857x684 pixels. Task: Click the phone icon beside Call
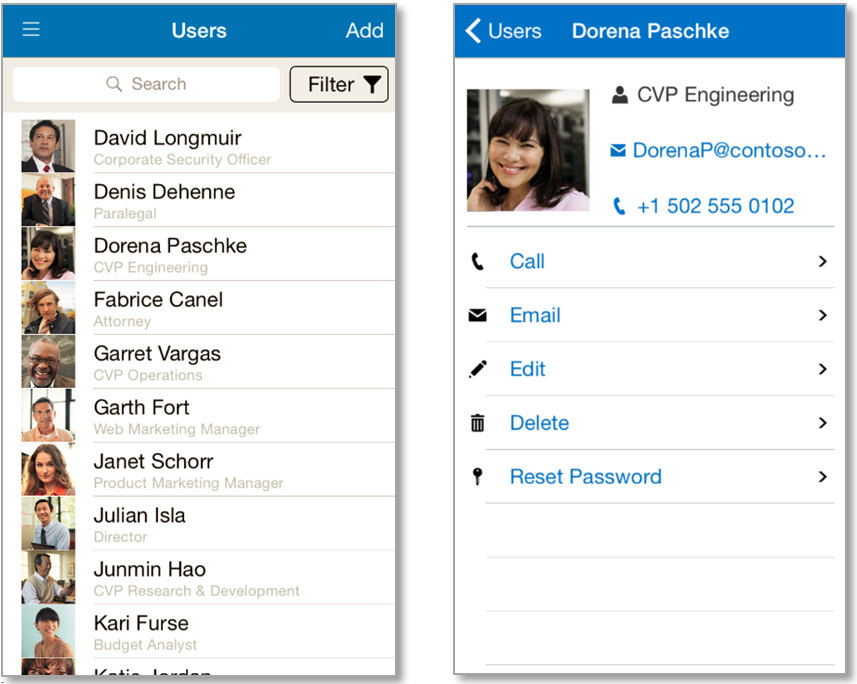(x=478, y=261)
